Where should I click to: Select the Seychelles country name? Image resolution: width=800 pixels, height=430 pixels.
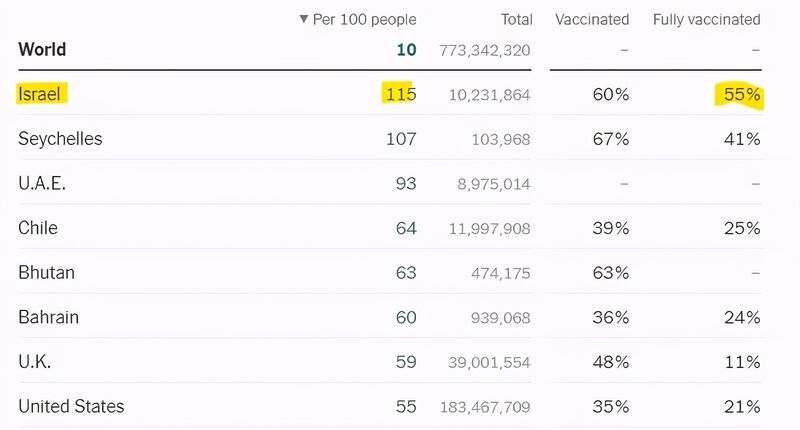click(60, 139)
